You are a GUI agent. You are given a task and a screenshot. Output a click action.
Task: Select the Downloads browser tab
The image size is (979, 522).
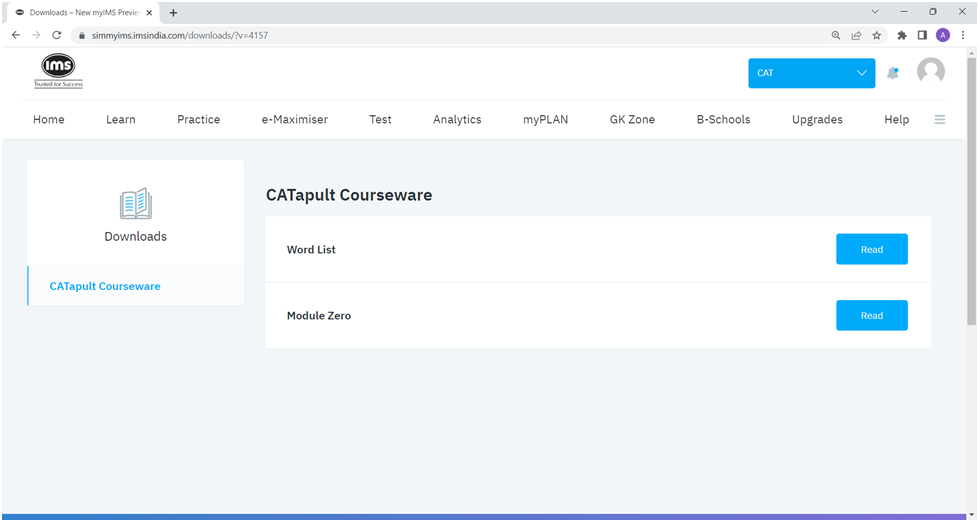pos(84,12)
